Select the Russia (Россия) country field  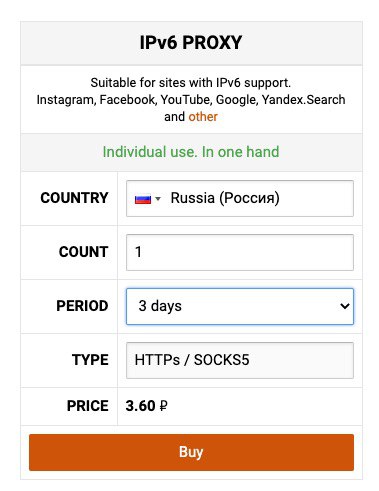240,198
